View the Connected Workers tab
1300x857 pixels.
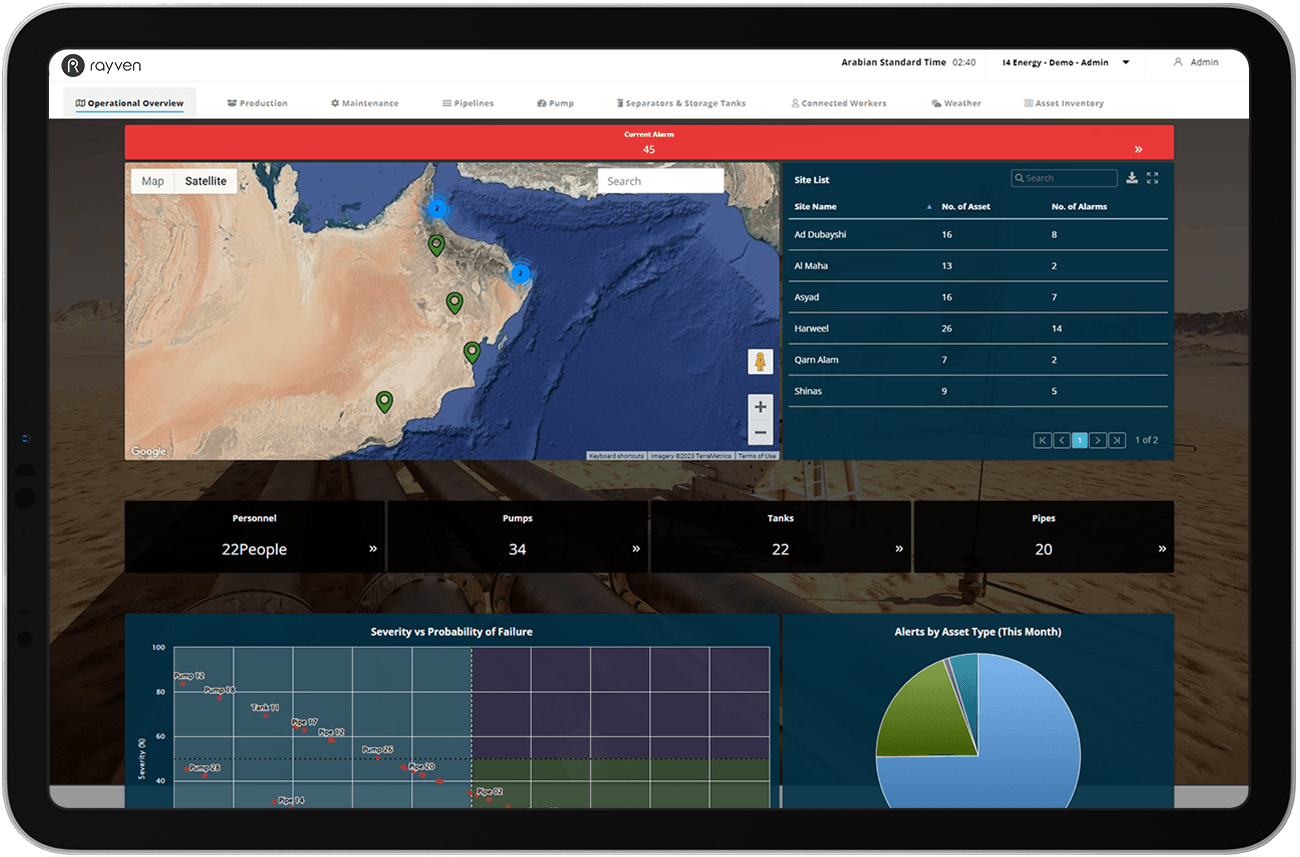[x=839, y=103]
